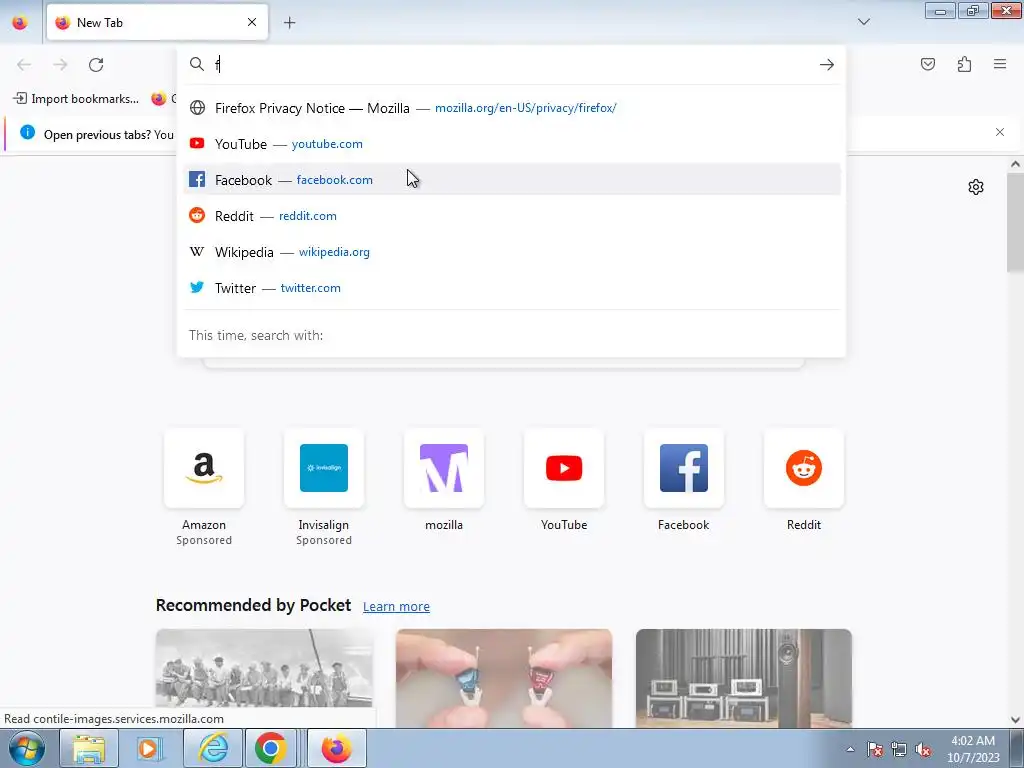
Task: Close the New Tab tab
Action: point(252,22)
